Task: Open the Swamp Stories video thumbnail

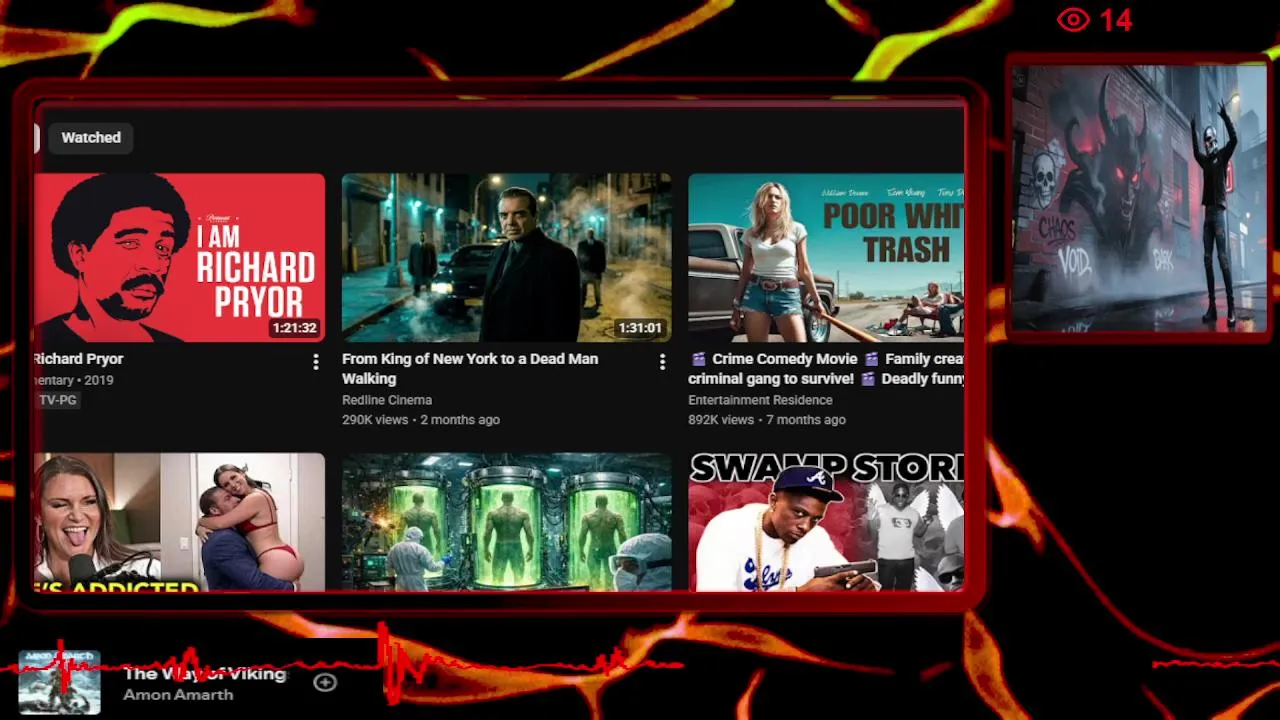Action: coord(826,522)
